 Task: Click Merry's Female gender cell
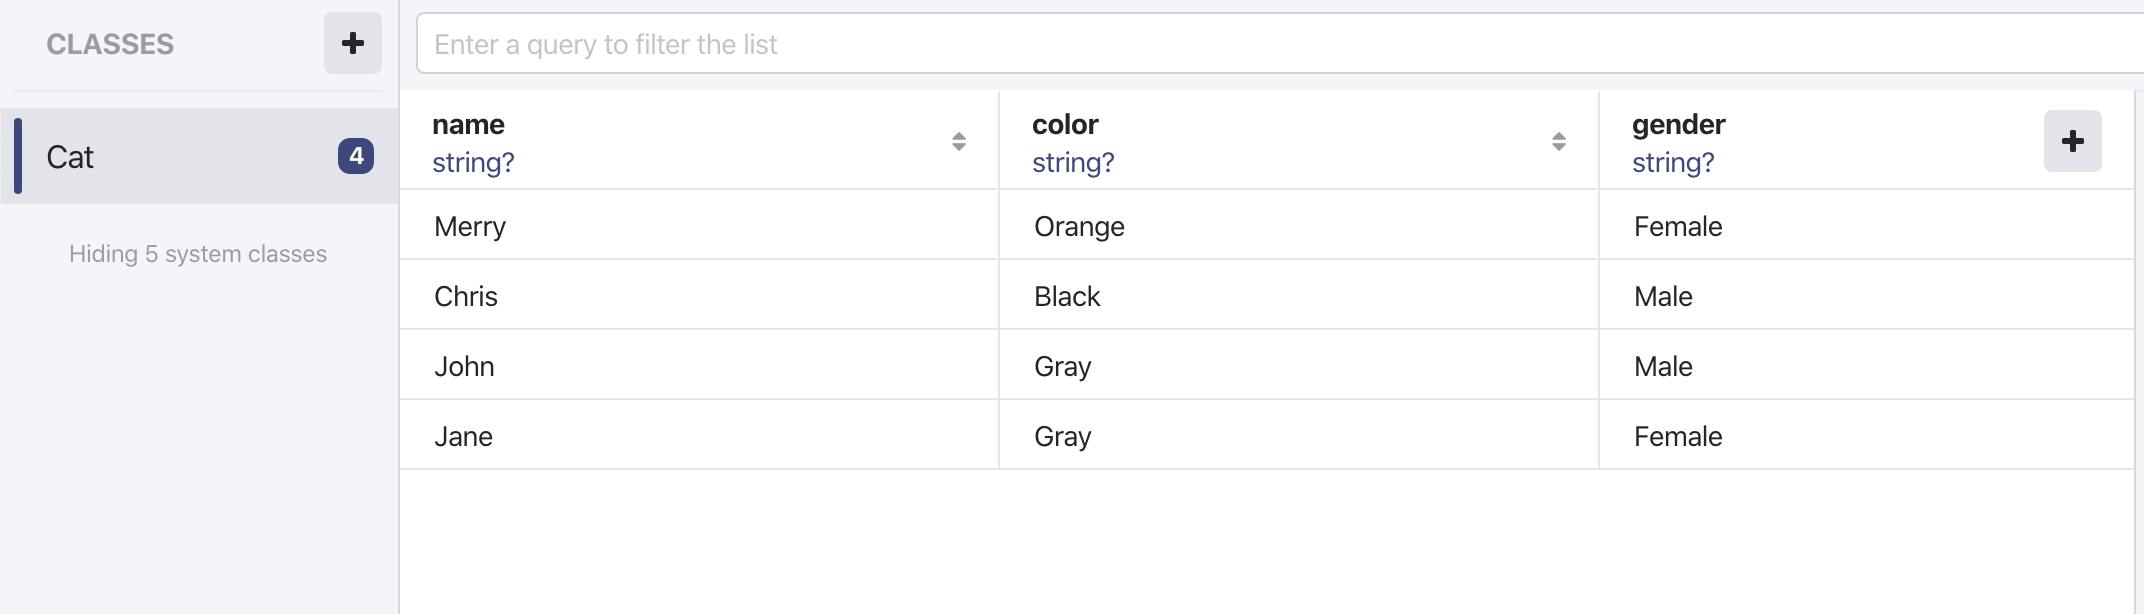(x=1678, y=227)
